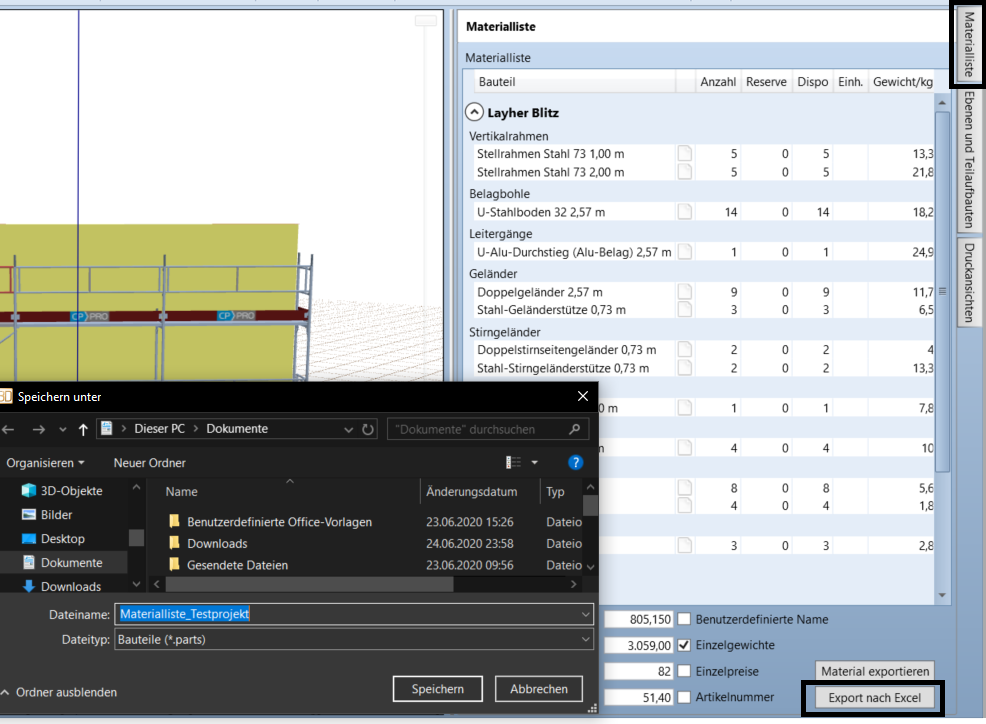Select Dokumente in navigation pane
The width and height of the screenshot is (986, 724).
tap(62, 562)
